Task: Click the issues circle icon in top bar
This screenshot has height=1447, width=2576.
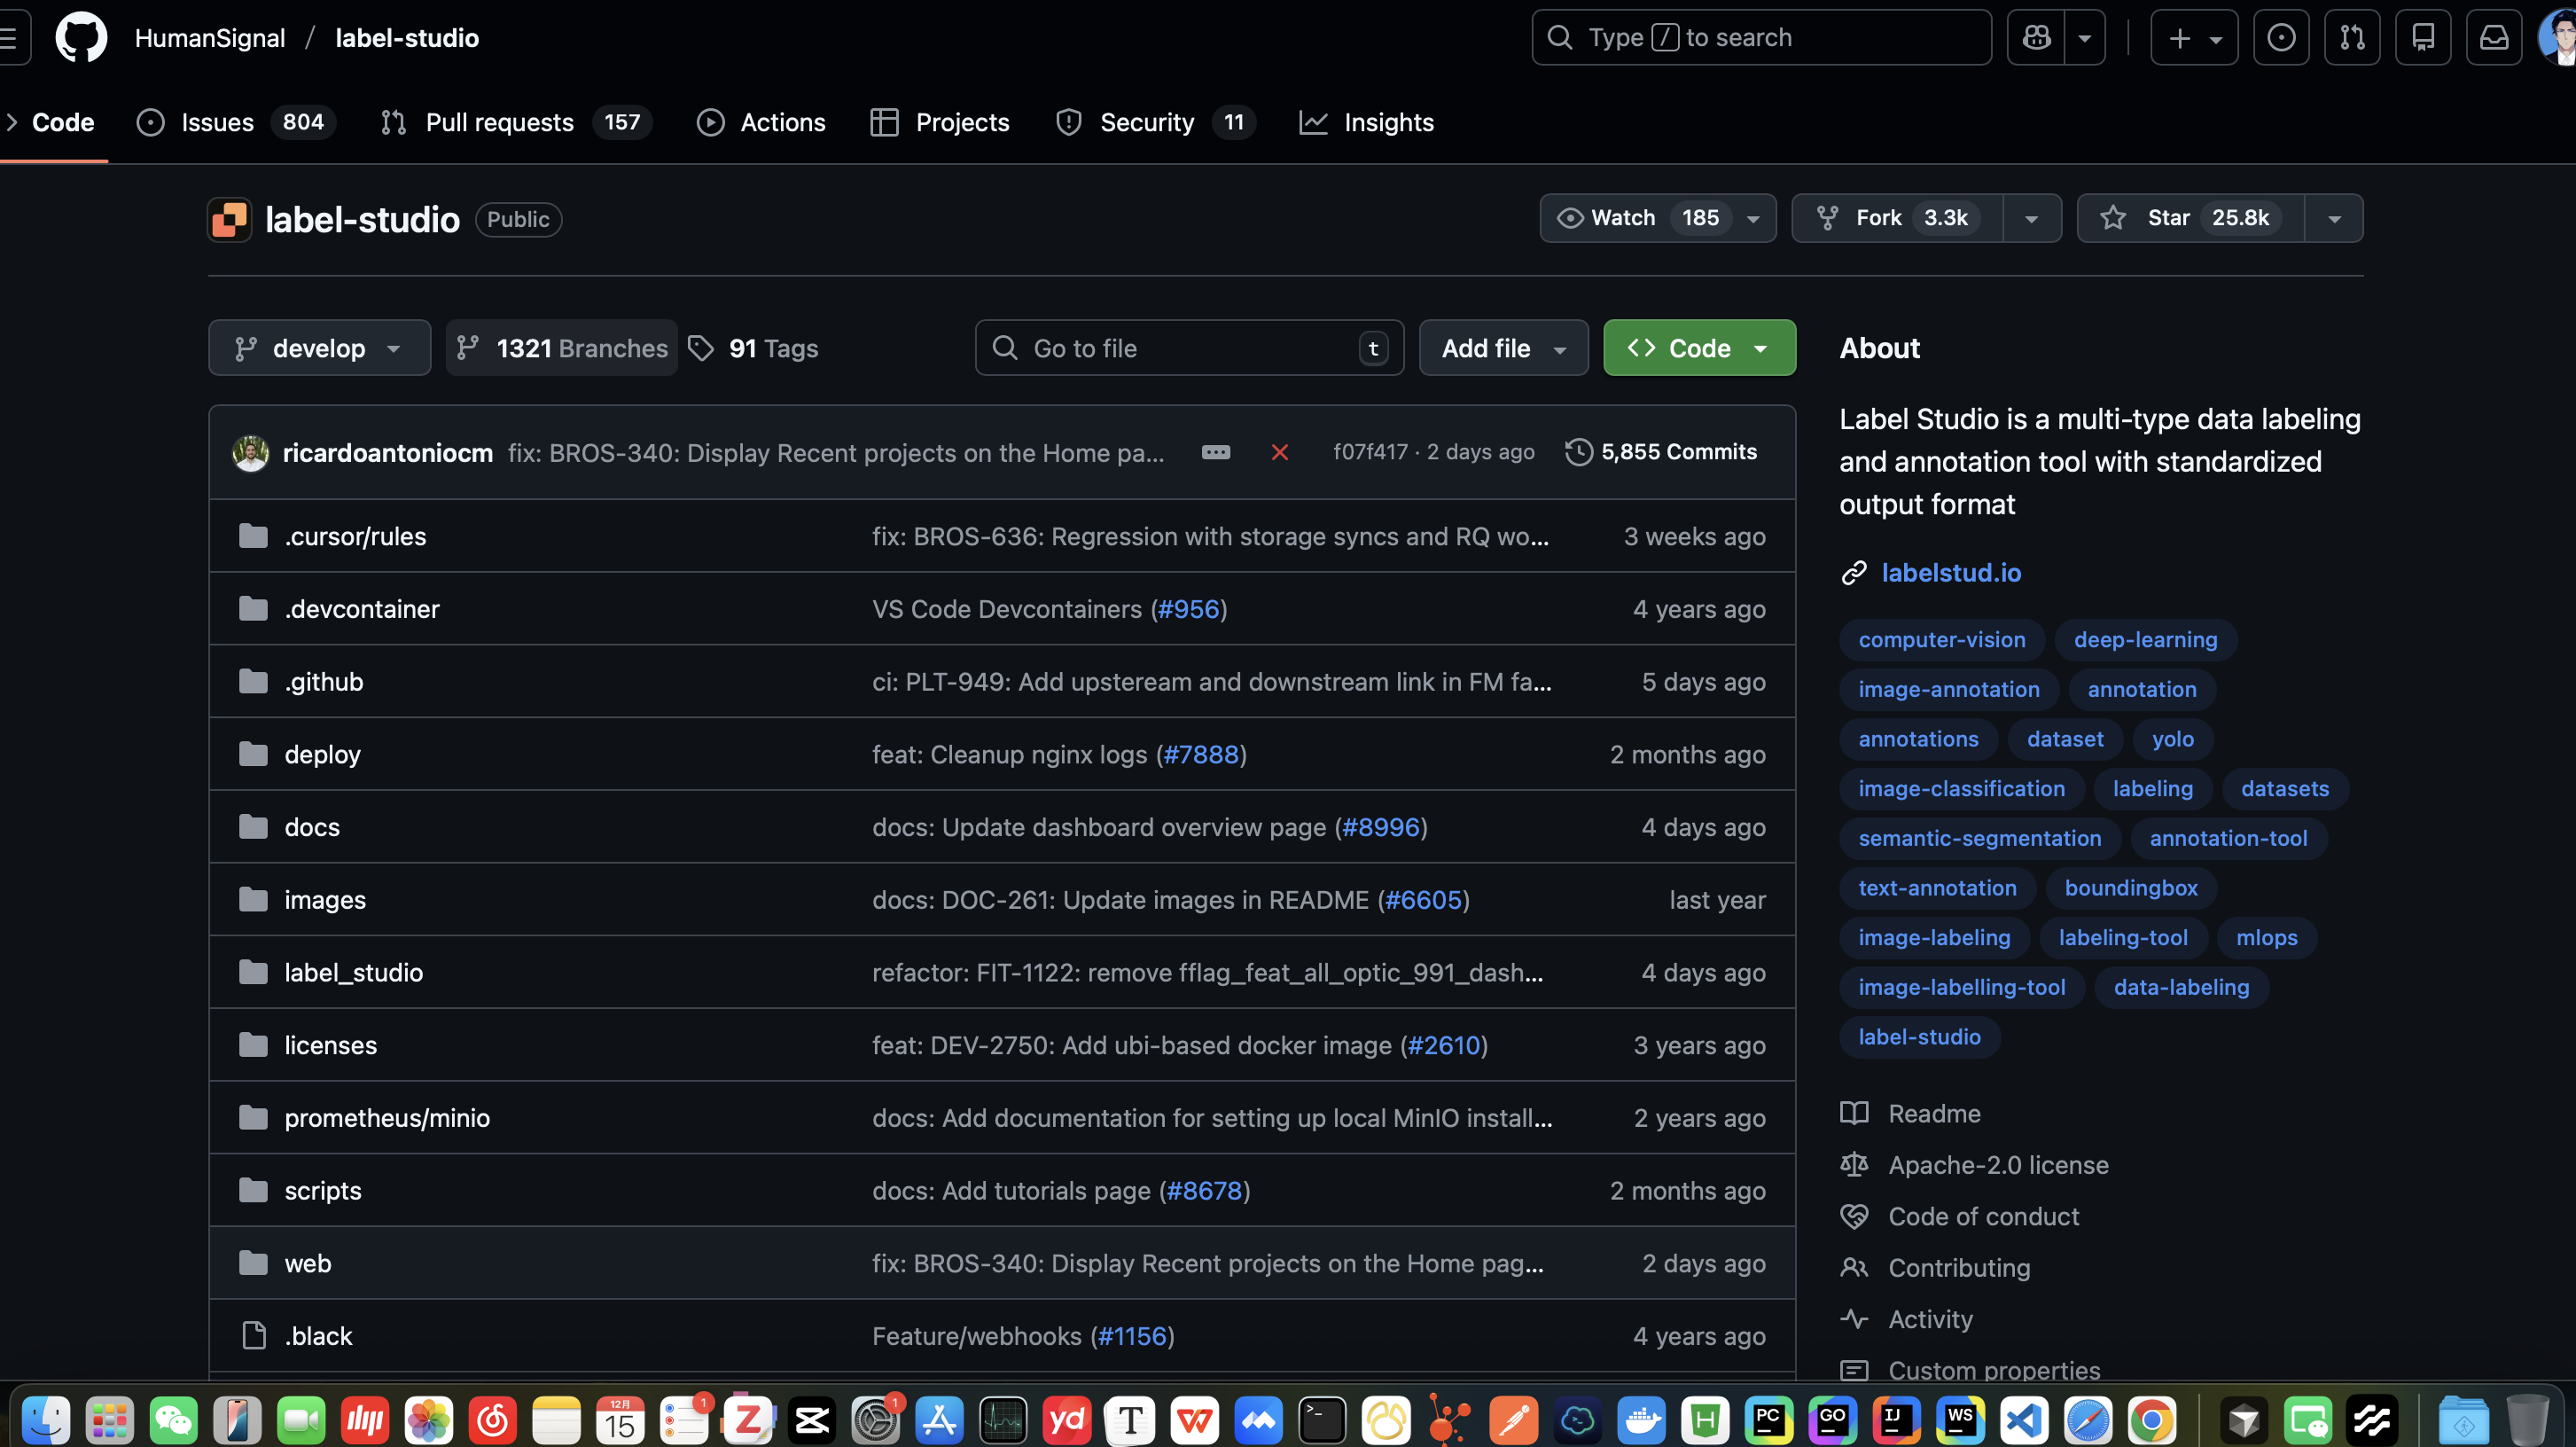Action: point(2281,38)
